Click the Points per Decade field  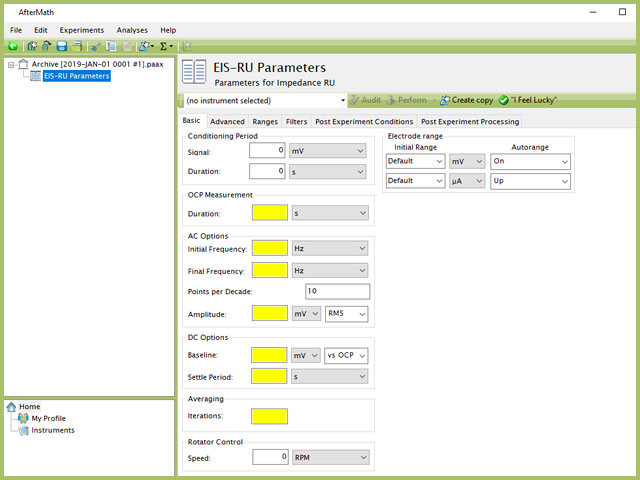pyautogui.click(x=338, y=291)
